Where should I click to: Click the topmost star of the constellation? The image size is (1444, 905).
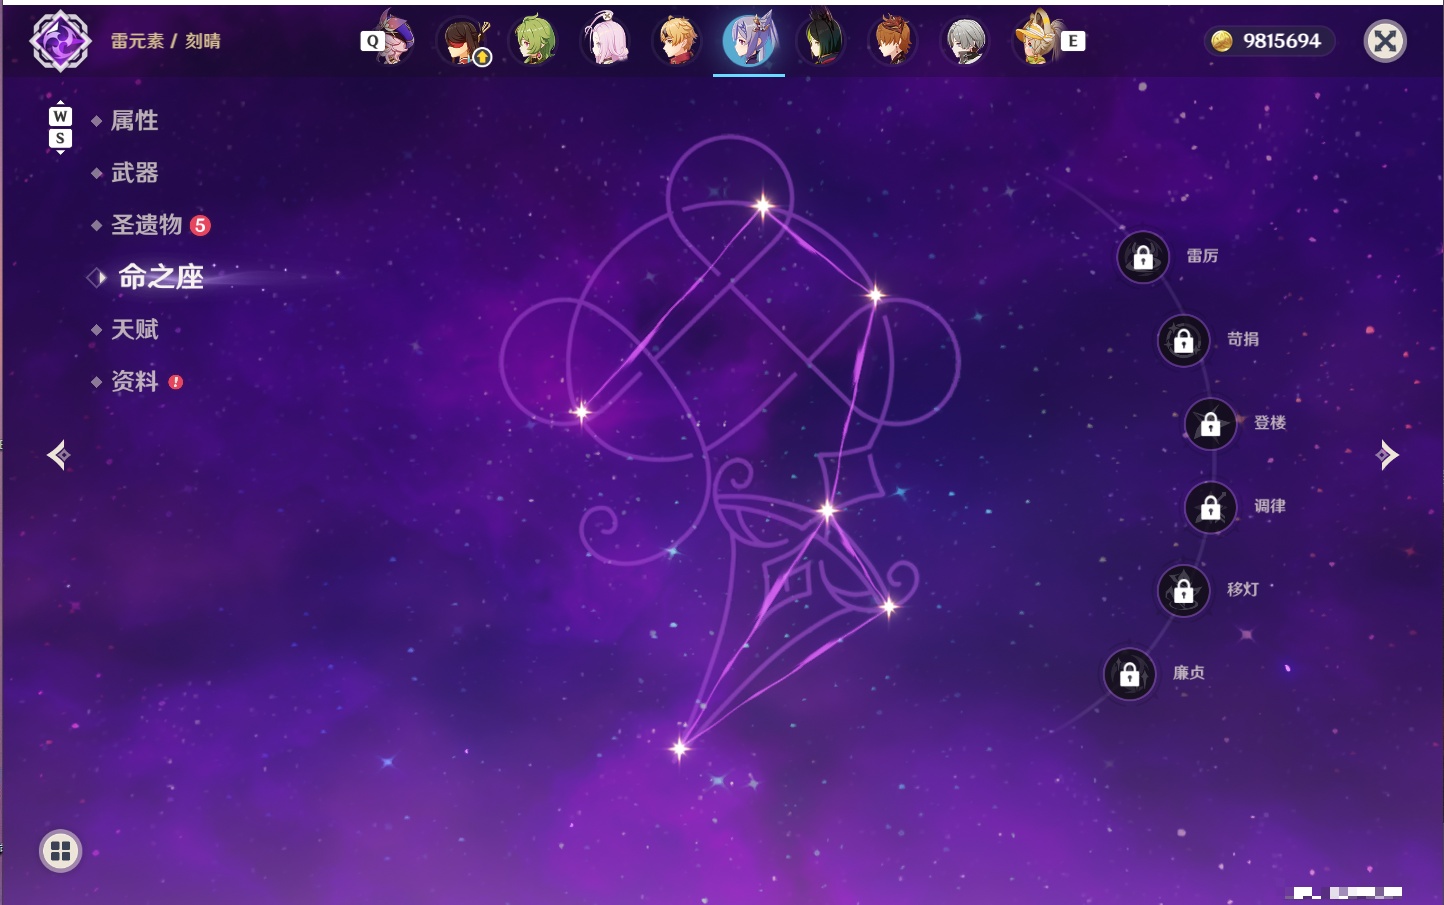[763, 207]
